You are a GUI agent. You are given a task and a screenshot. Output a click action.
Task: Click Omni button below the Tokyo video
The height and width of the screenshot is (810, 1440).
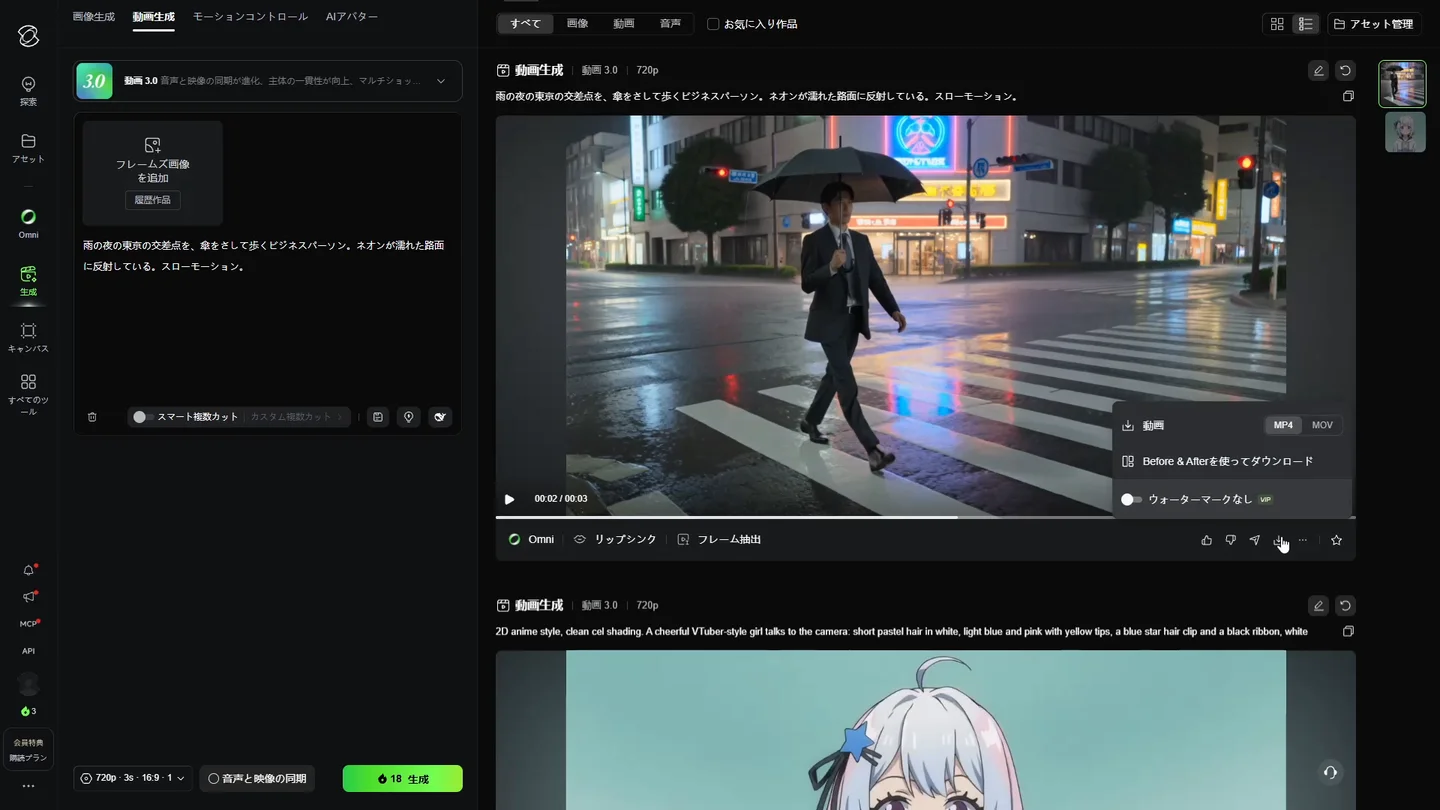[531, 540]
